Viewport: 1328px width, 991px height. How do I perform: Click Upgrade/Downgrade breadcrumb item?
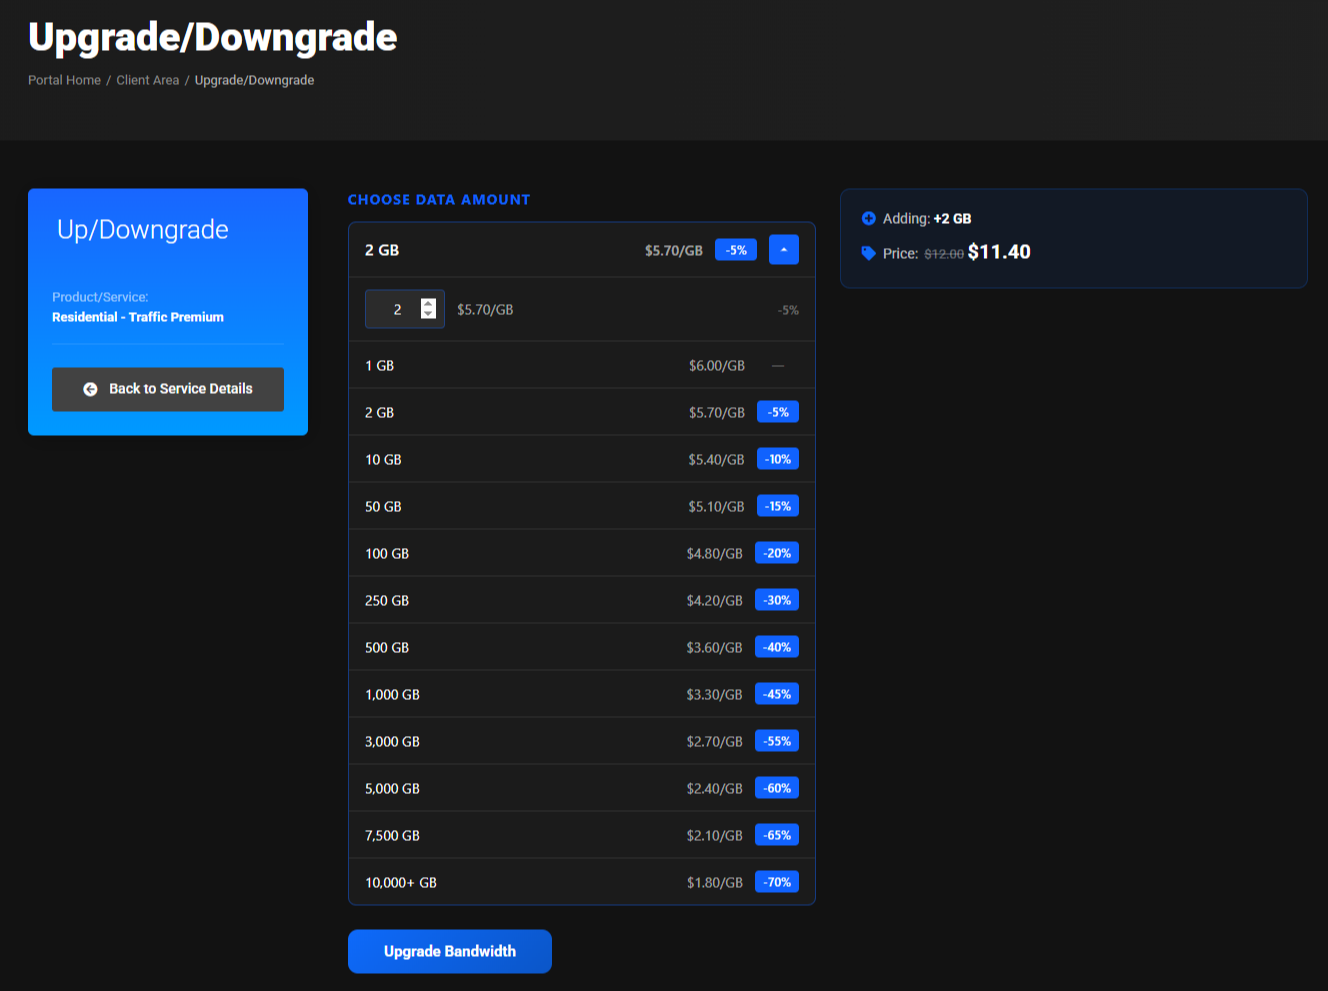[254, 80]
